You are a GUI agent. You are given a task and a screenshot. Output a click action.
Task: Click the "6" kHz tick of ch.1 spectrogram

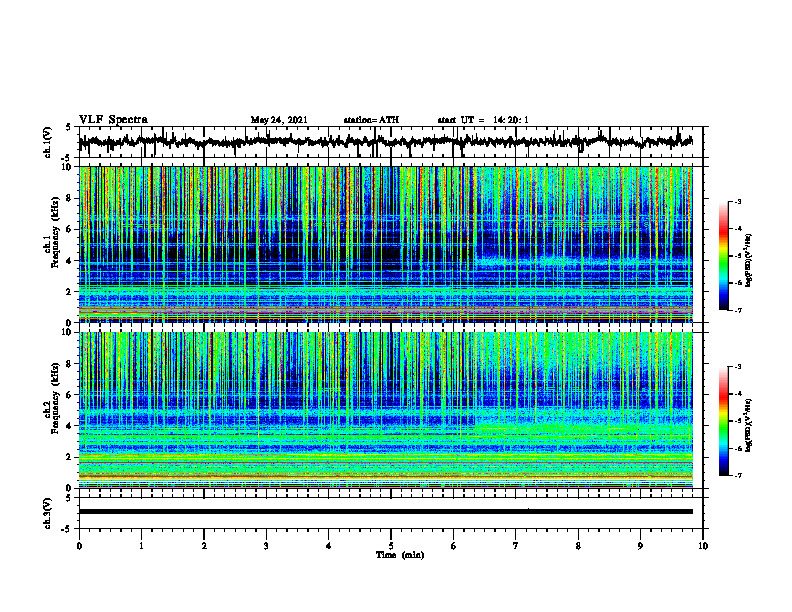[71, 229]
